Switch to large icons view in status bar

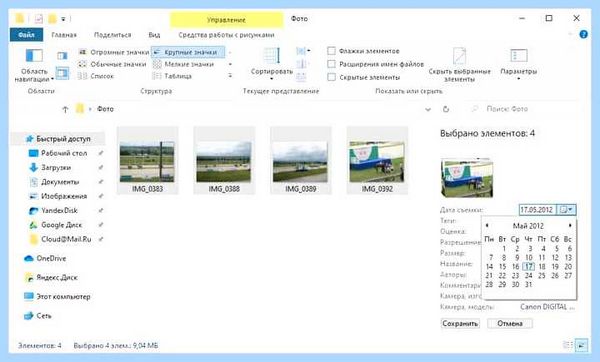582,345
